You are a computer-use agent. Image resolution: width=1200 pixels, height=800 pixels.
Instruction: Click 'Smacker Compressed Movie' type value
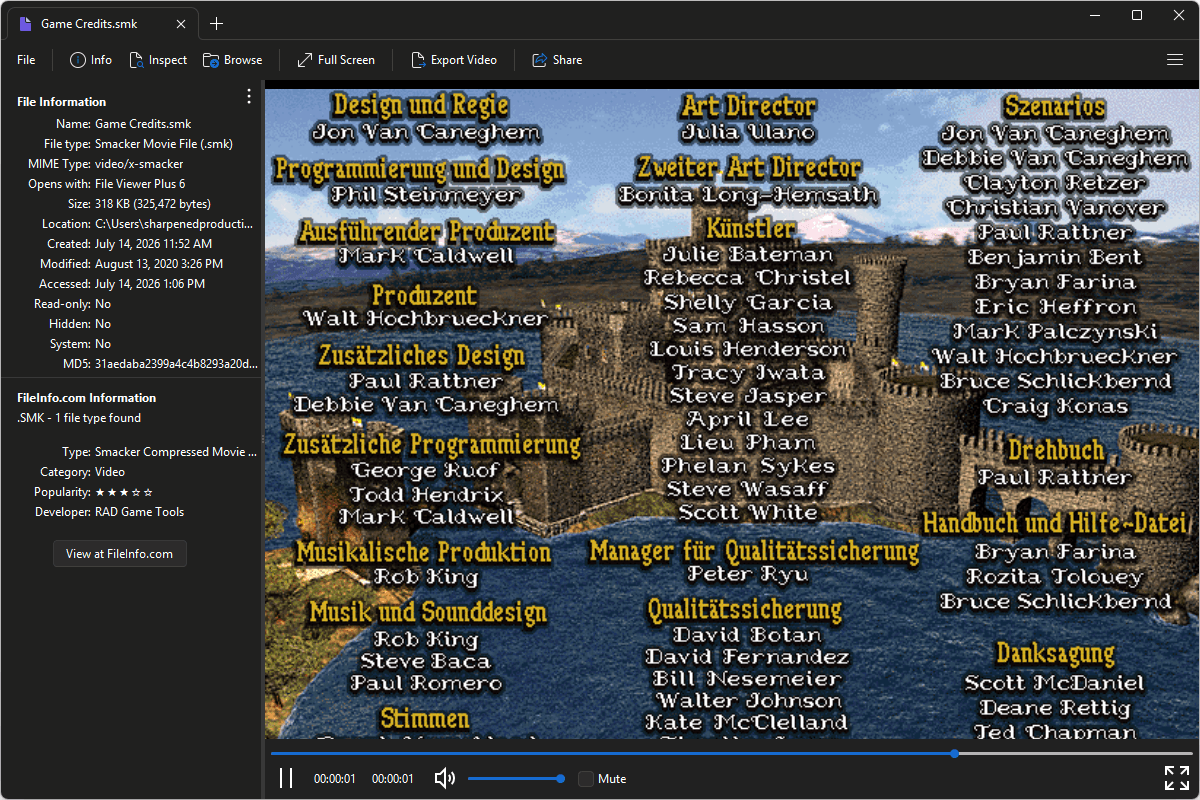[x=176, y=452]
